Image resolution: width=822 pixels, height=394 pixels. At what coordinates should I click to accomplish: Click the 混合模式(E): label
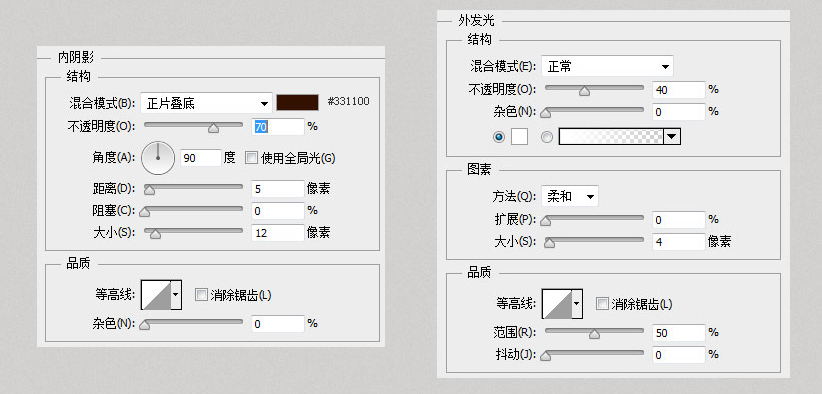click(x=503, y=67)
